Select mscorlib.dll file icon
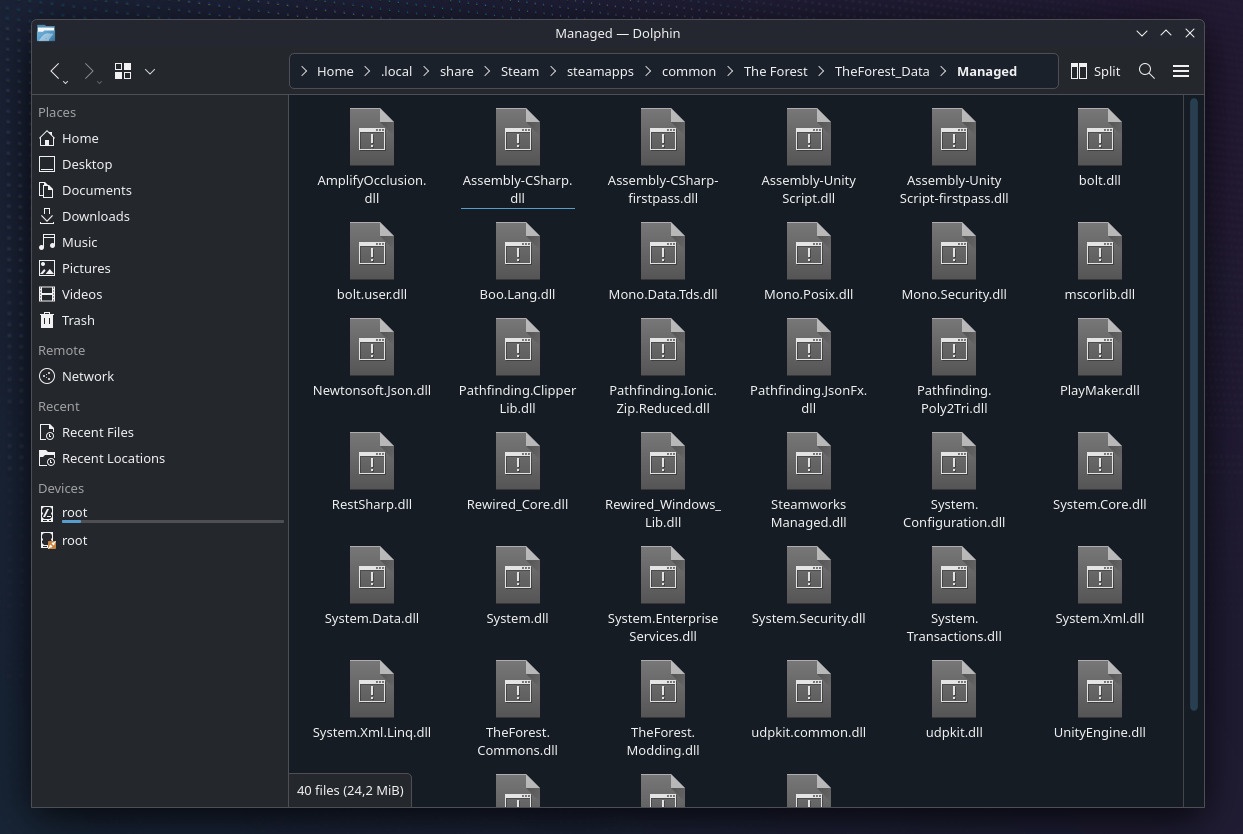The width and height of the screenshot is (1243, 834). [x=1100, y=251]
